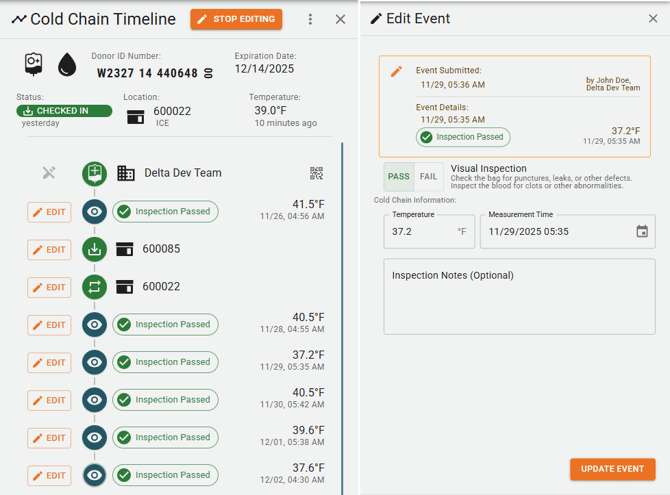670x495 pixels.
Task: Click the Inspection Notes text area
Action: 519,296
